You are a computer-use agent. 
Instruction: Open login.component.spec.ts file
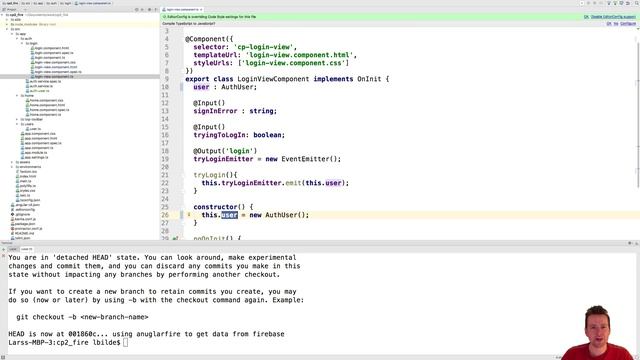[52, 53]
